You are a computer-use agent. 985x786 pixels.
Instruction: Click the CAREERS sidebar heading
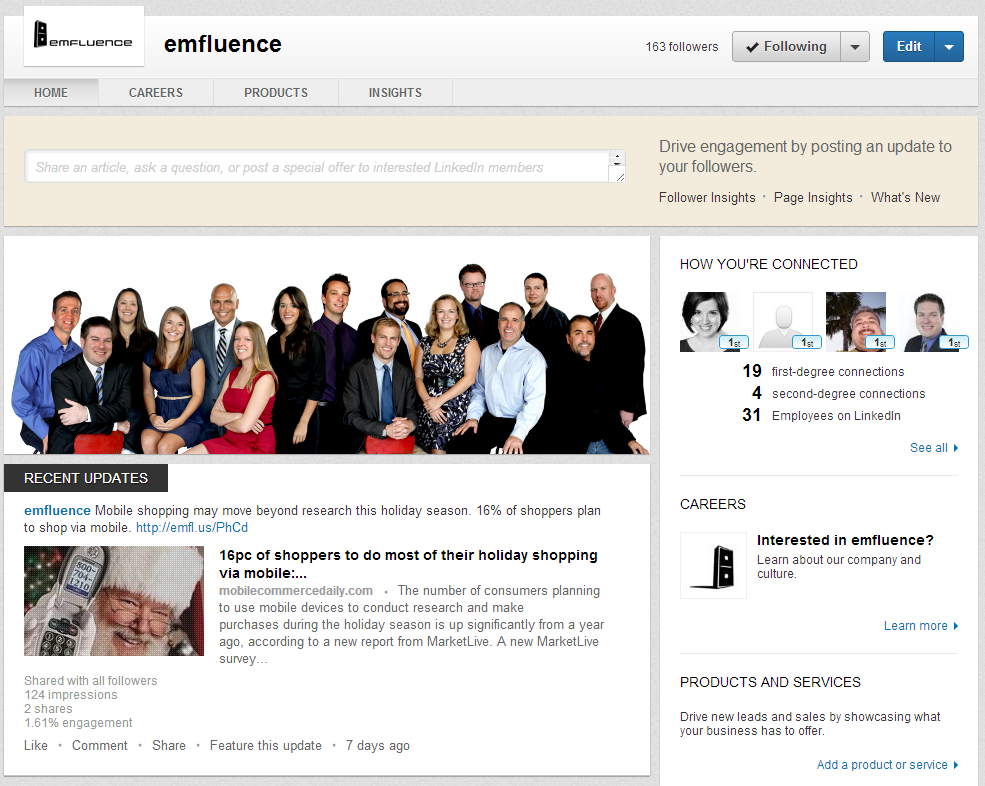713,504
